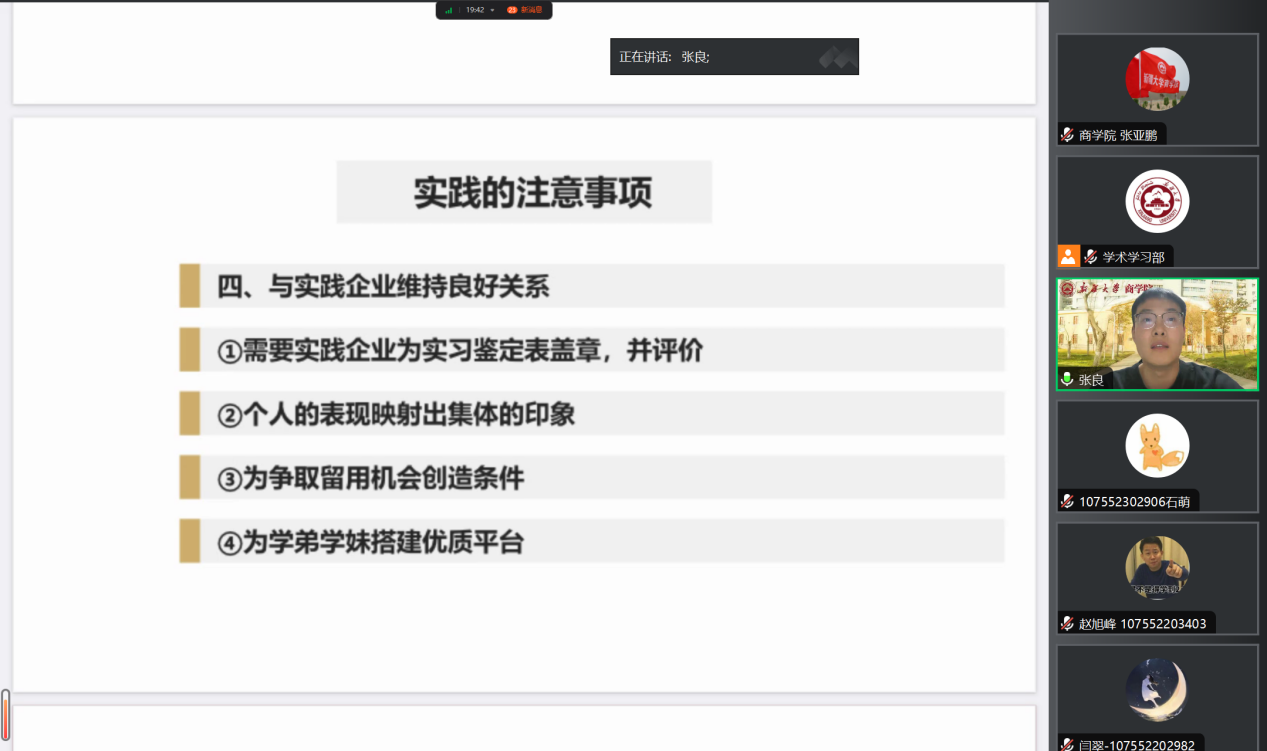Click the muted mic icon for 赵旭峰
1267x751 pixels.
coord(1068,623)
